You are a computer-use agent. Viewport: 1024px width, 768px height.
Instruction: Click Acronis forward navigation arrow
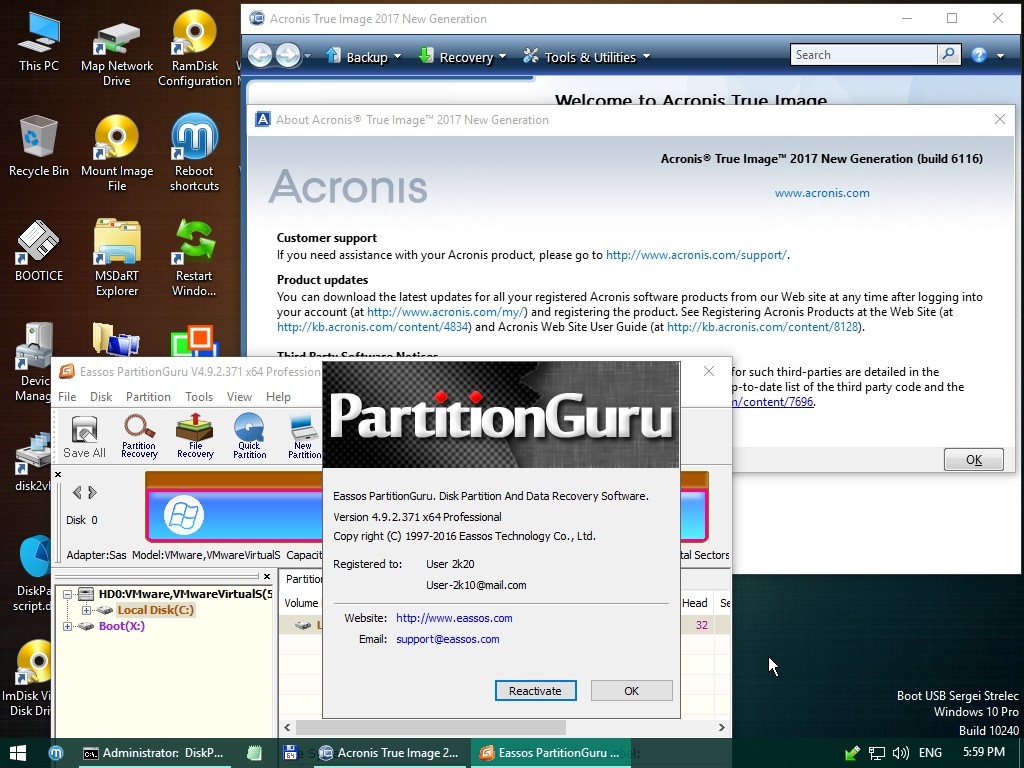coord(287,56)
